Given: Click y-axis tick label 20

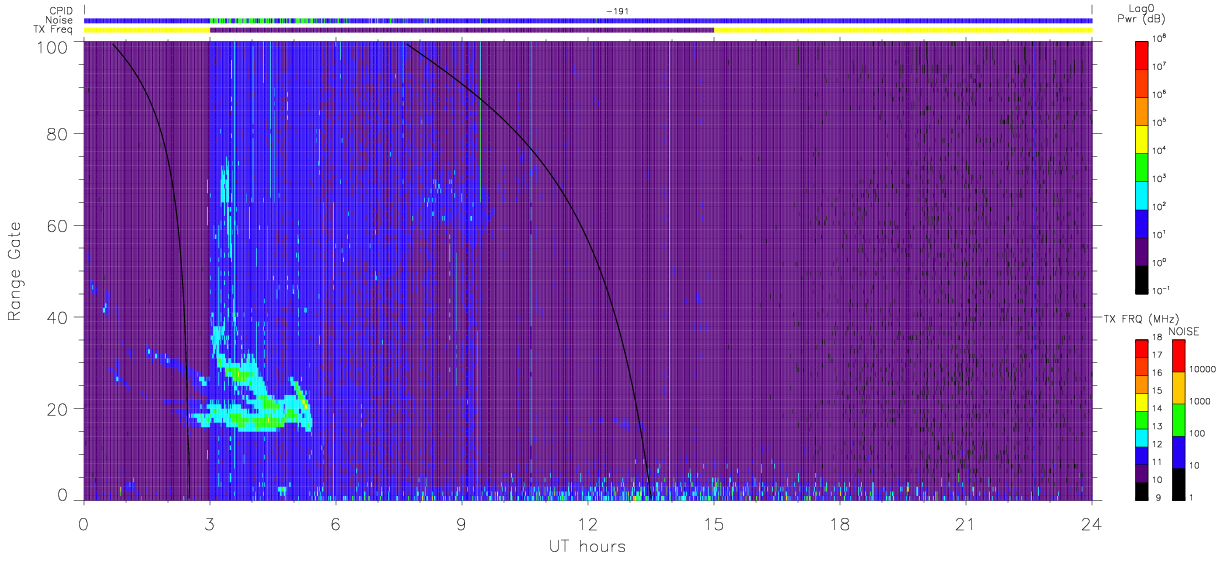Looking at the screenshot, I should click(57, 409).
